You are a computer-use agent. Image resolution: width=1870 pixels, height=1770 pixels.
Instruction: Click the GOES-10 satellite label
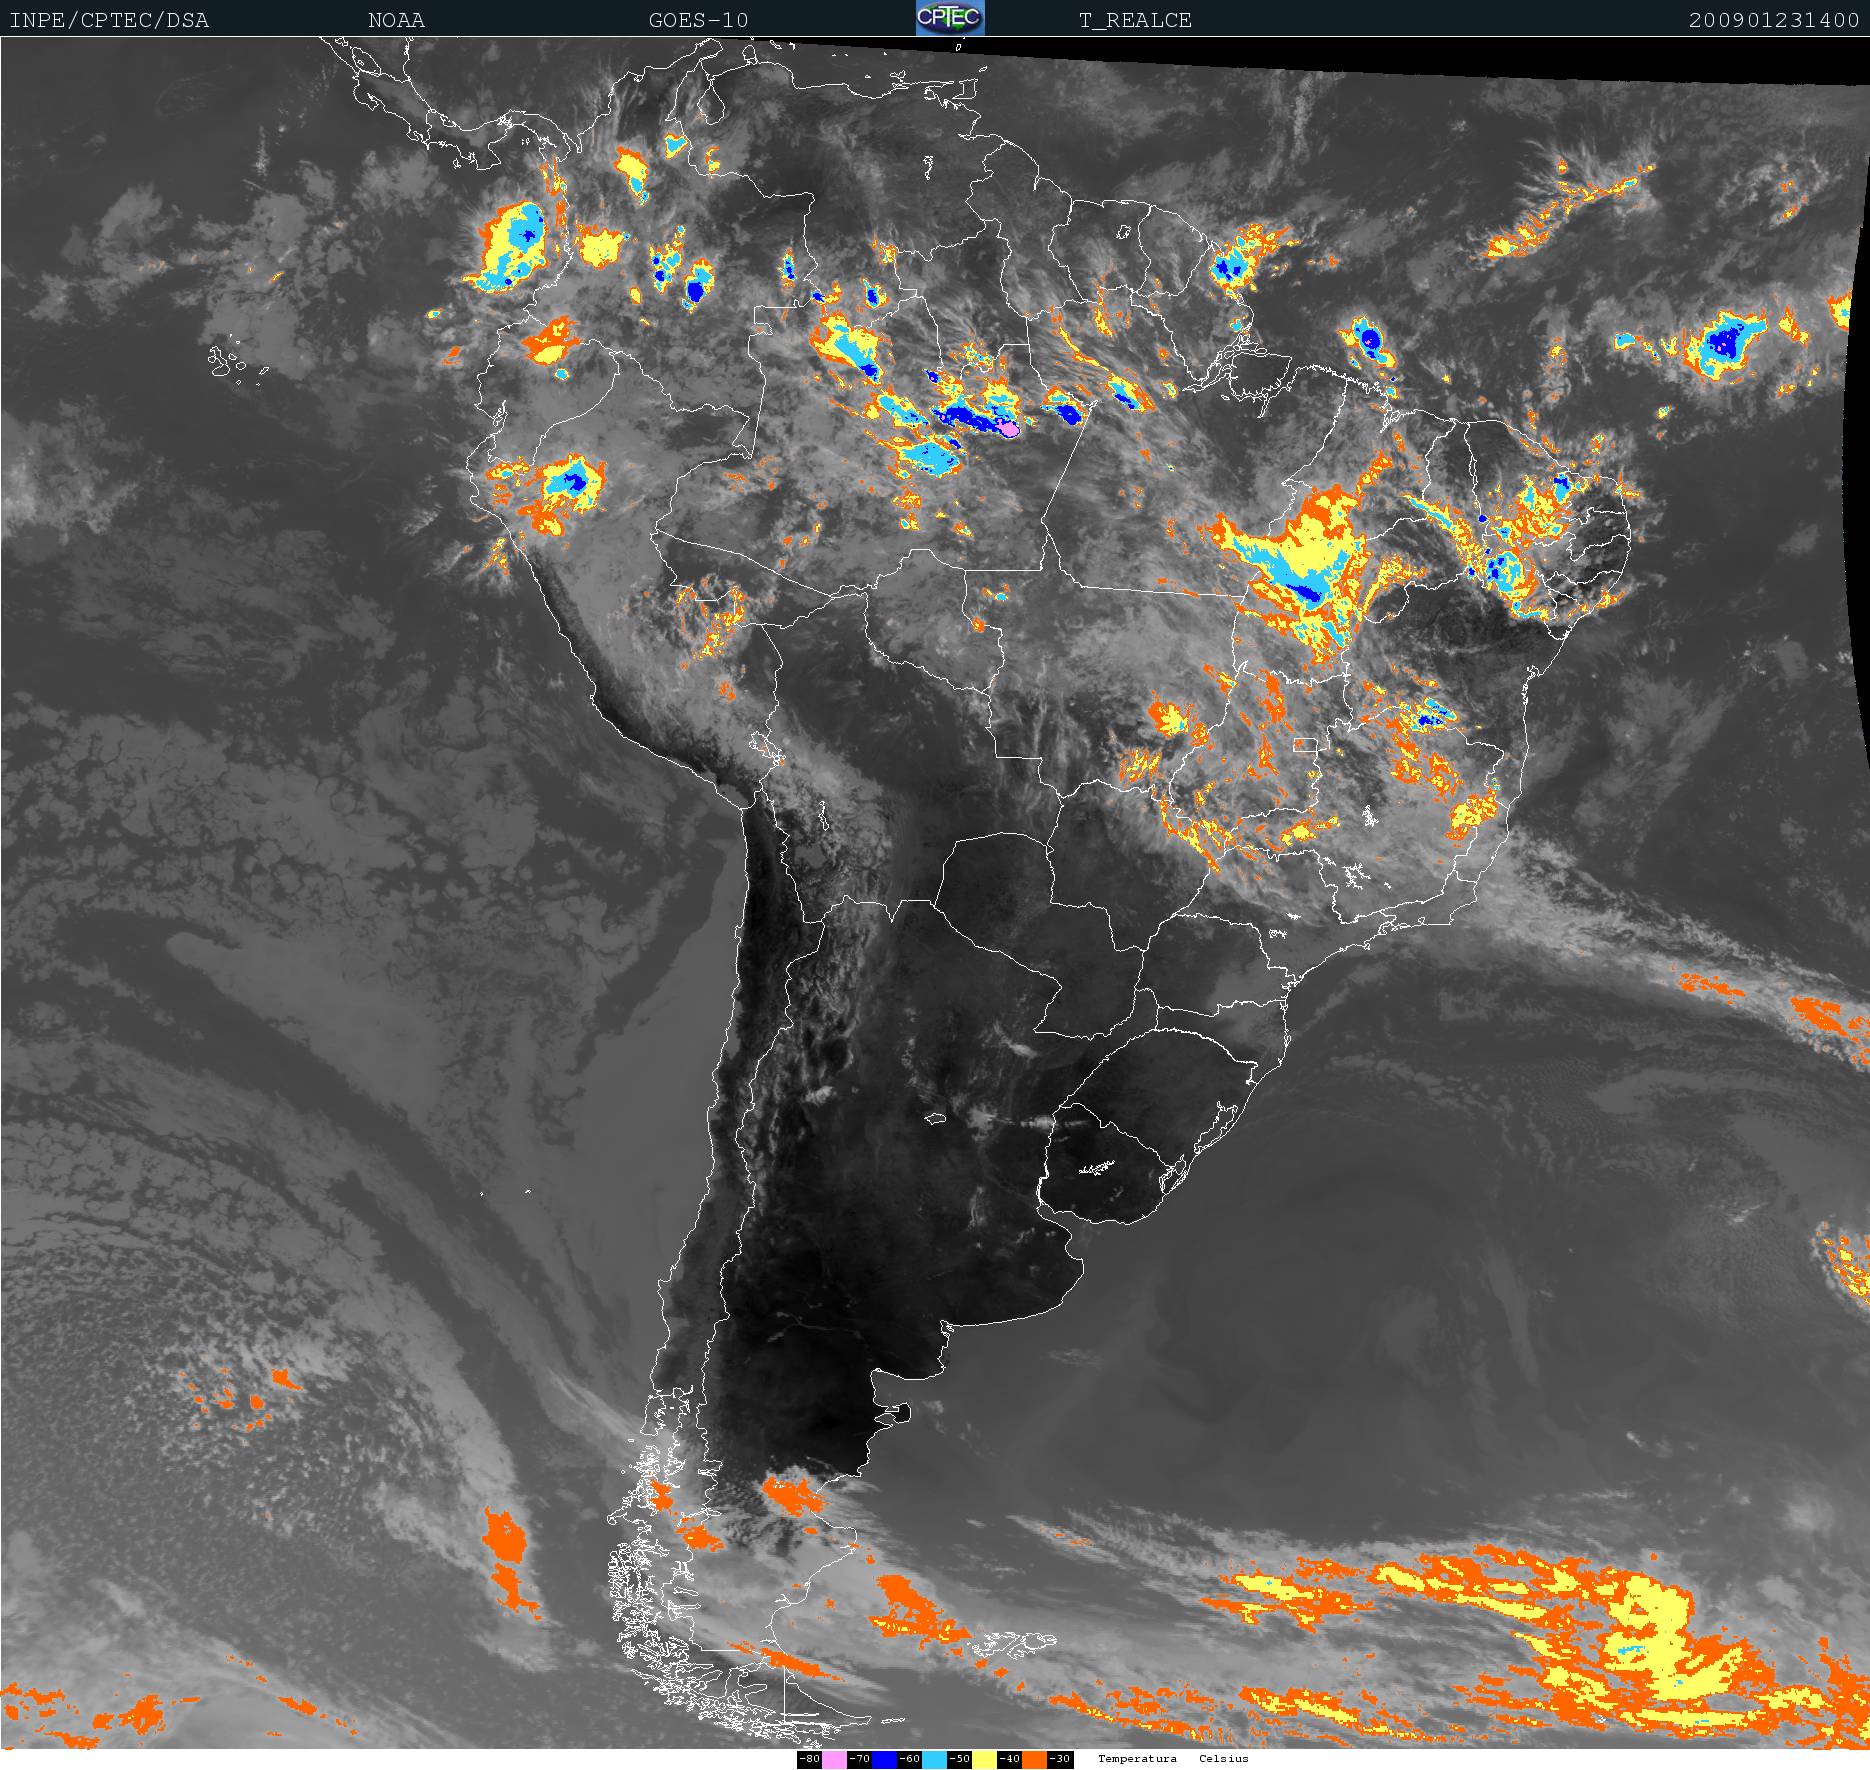(x=698, y=20)
